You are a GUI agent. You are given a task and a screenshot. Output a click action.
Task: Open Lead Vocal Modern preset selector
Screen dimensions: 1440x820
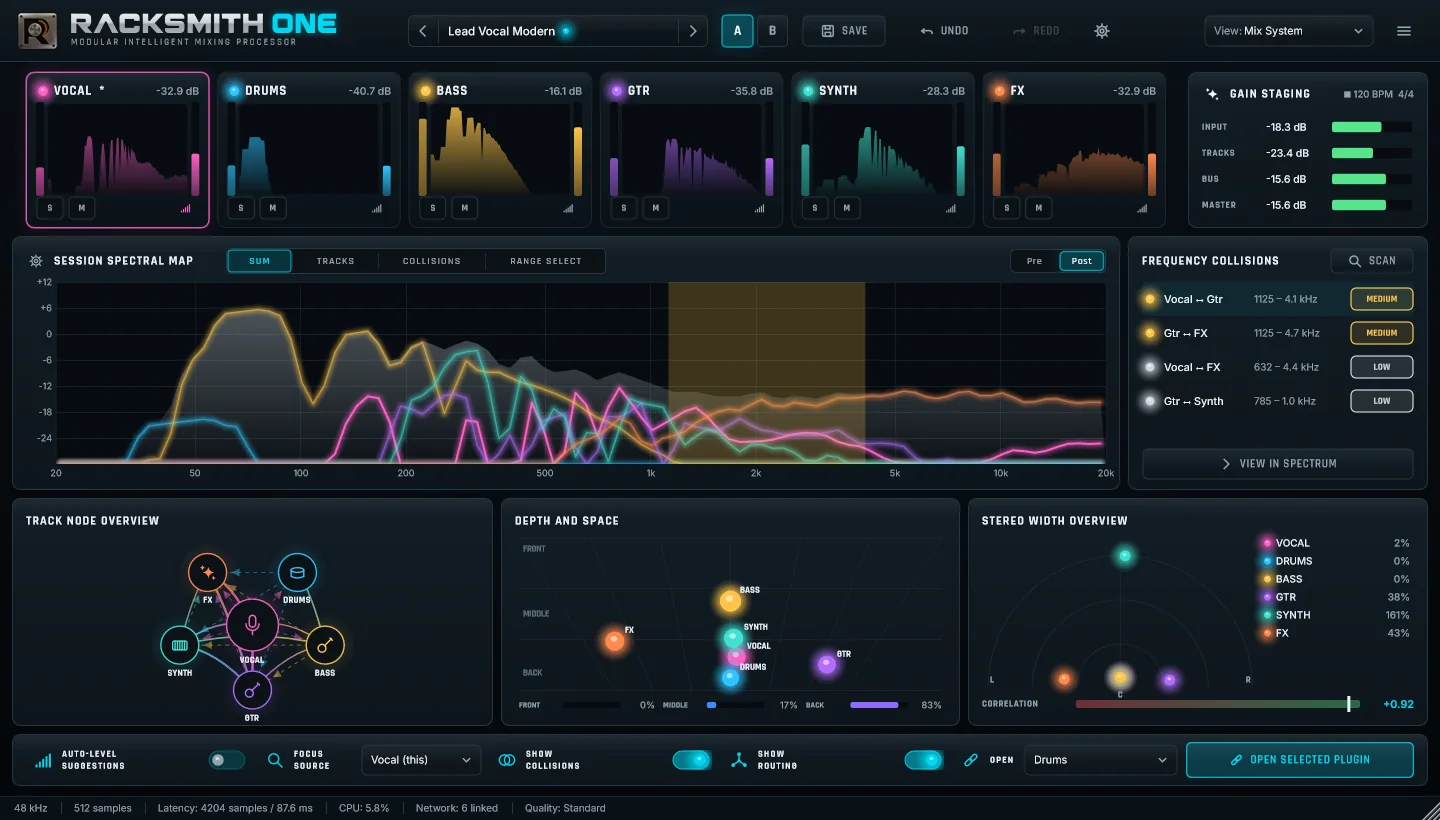558,31
